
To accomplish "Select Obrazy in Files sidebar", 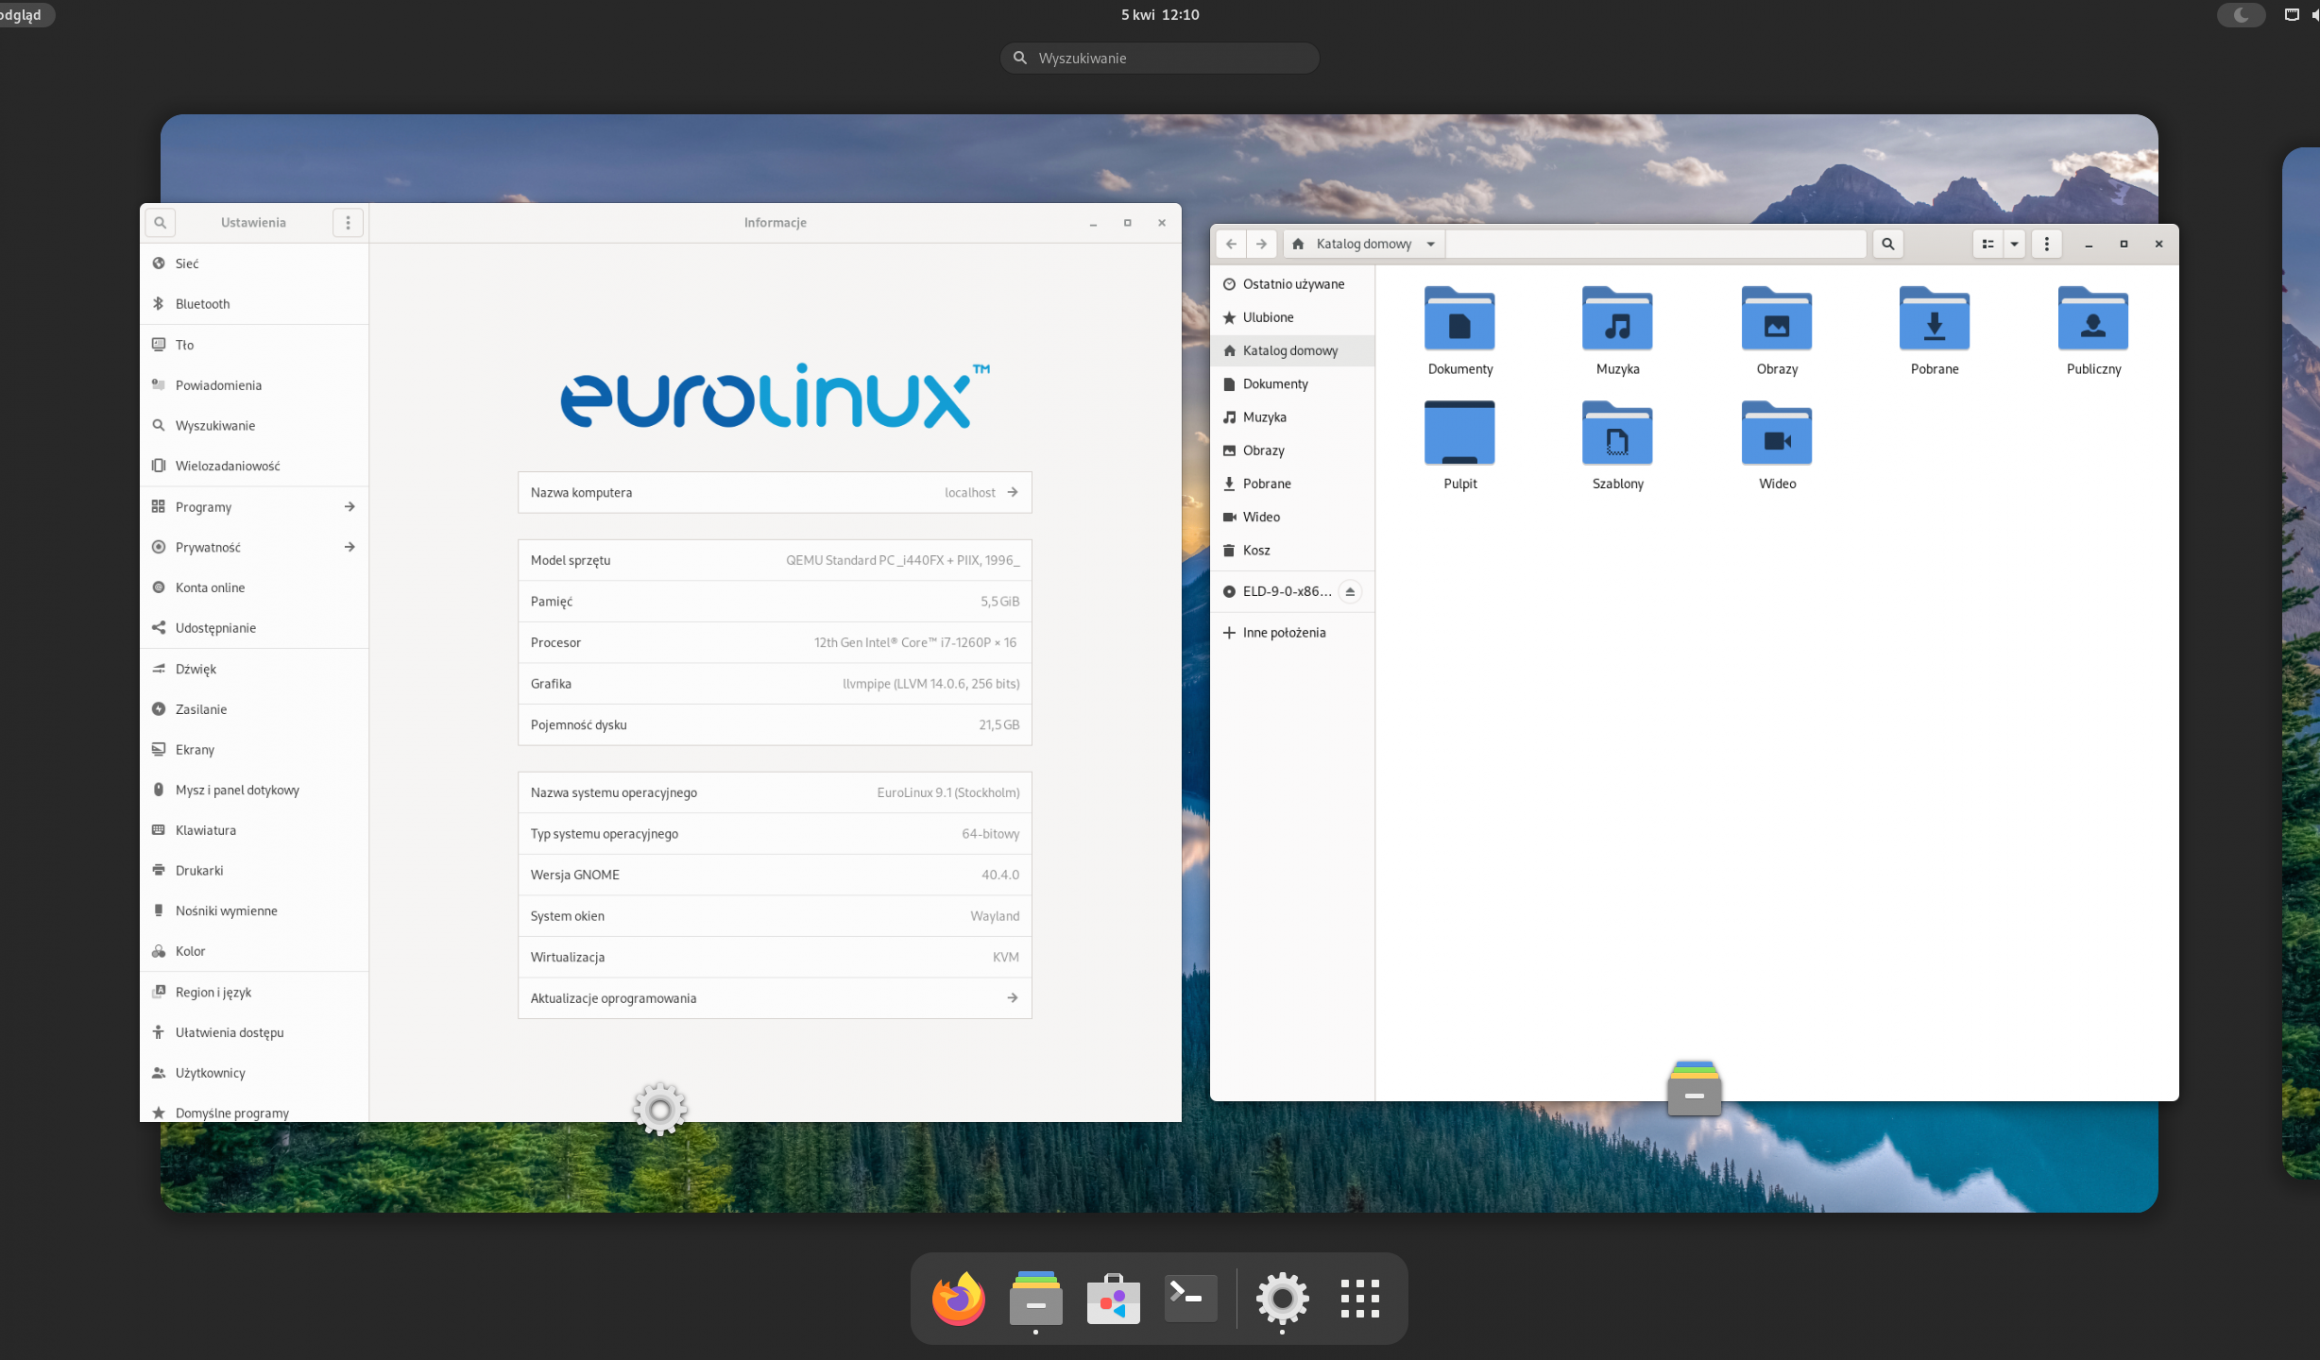I will [1263, 451].
